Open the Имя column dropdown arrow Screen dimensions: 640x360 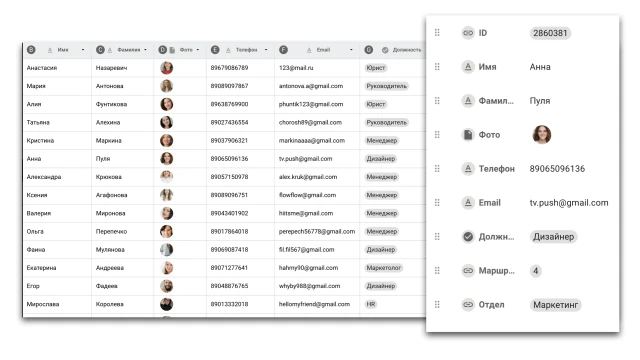[83, 50]
